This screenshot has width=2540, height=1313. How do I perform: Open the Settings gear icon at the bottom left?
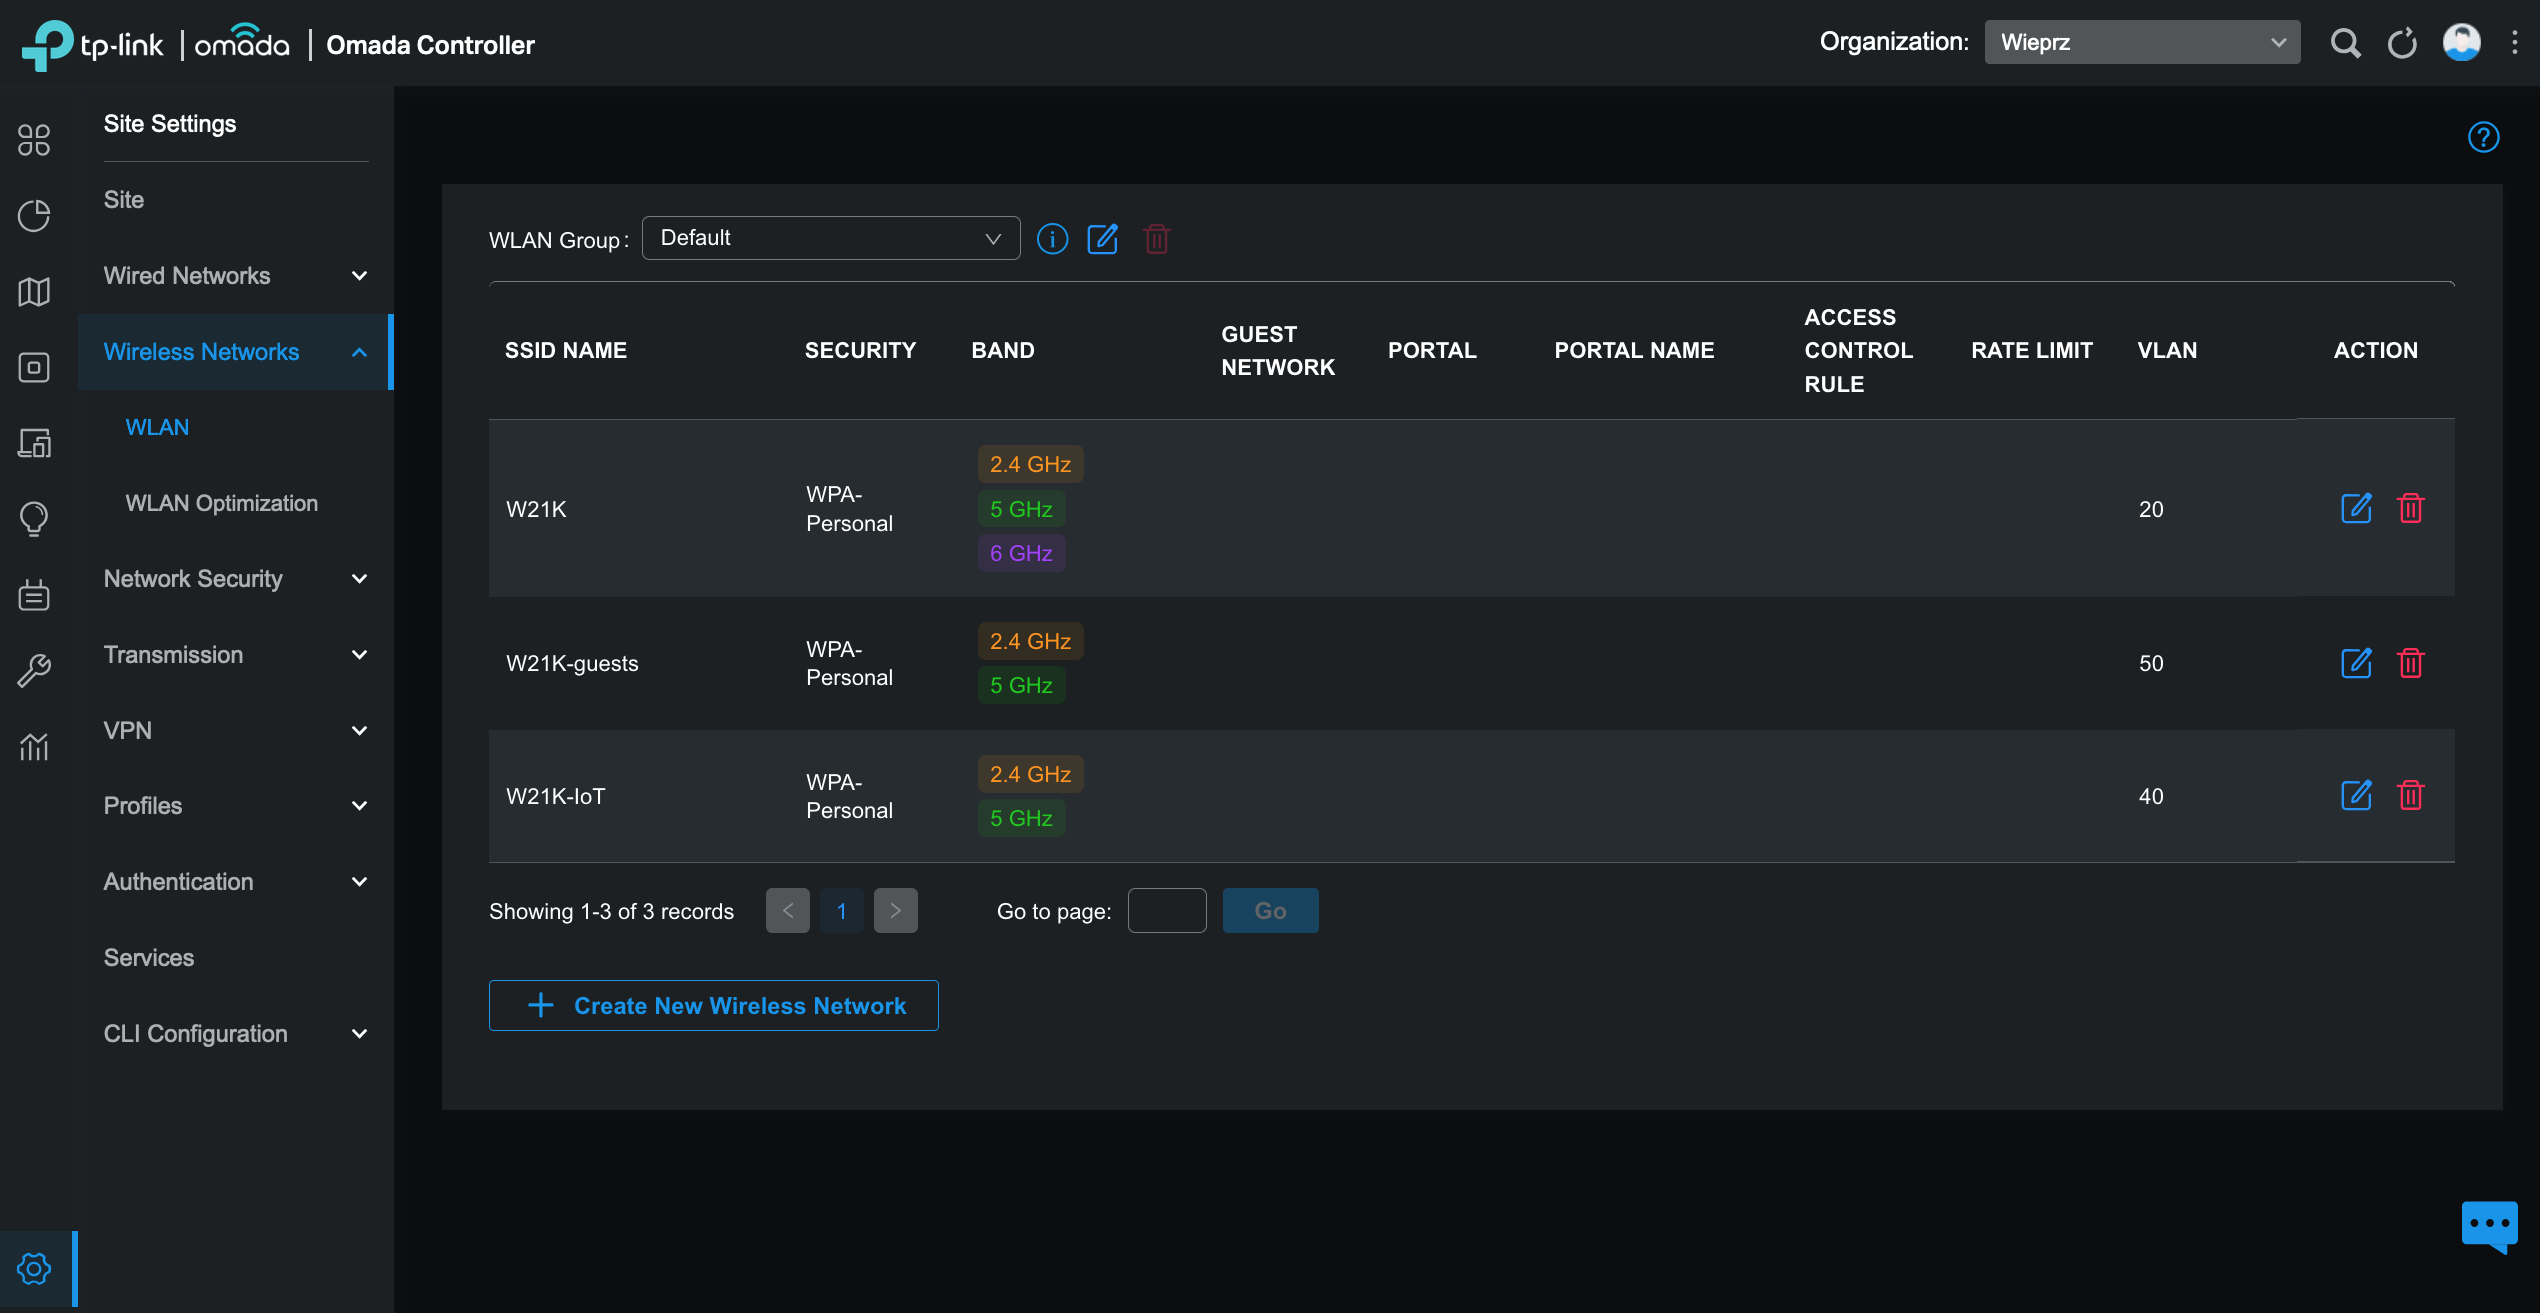pos(34,1269)
